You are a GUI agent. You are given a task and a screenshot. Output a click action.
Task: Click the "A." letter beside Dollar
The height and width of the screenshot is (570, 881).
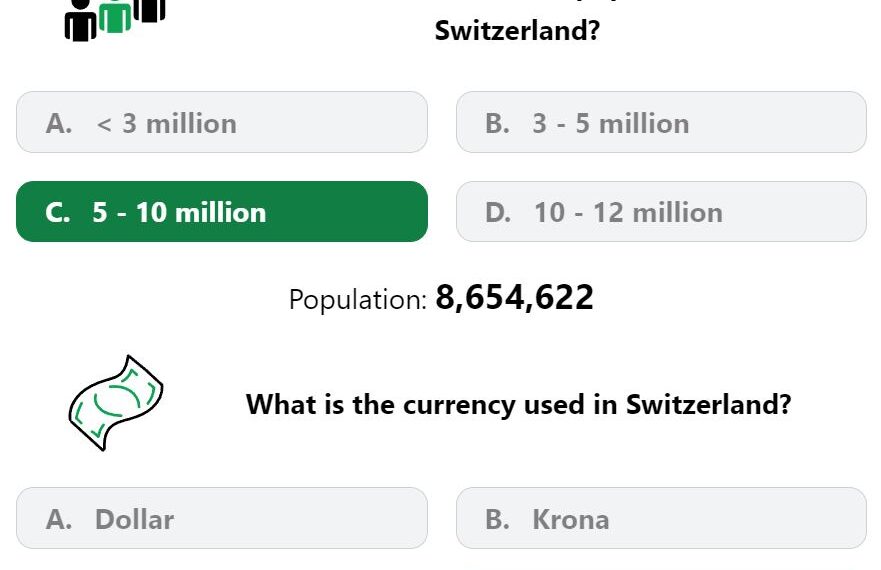pos(59,520)
